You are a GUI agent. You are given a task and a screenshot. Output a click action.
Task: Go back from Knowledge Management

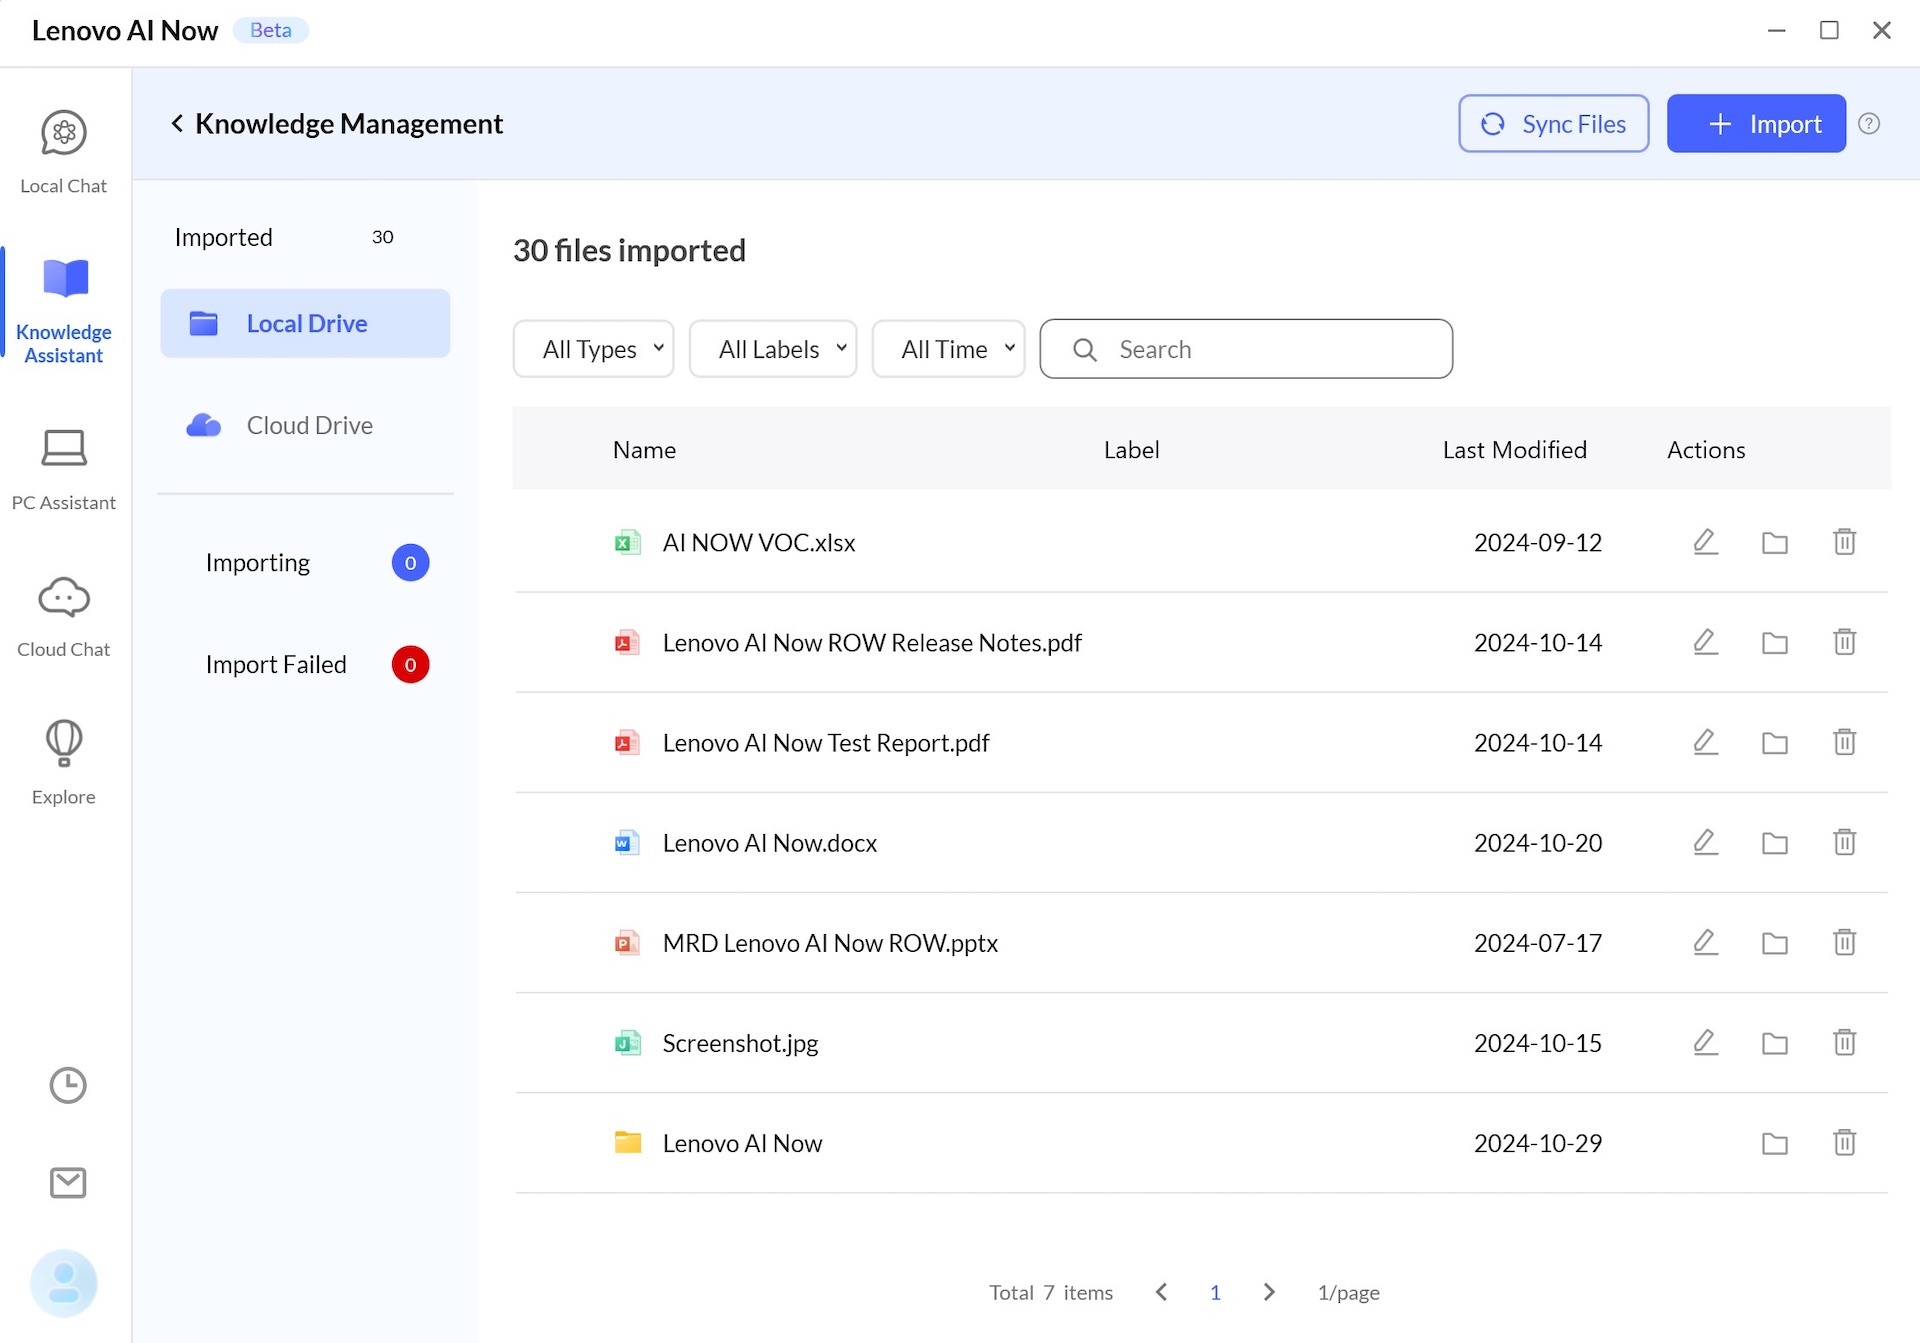[177, 123]
